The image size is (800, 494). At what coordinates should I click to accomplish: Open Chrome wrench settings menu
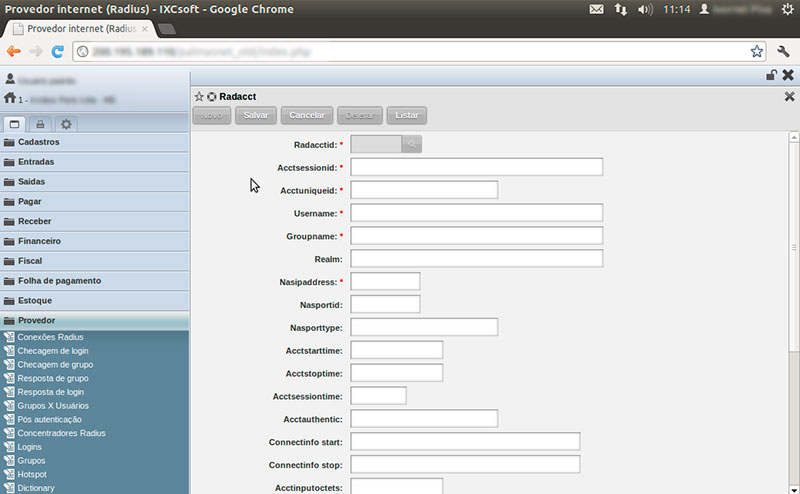pyautogui.click(x=783, y=51)
